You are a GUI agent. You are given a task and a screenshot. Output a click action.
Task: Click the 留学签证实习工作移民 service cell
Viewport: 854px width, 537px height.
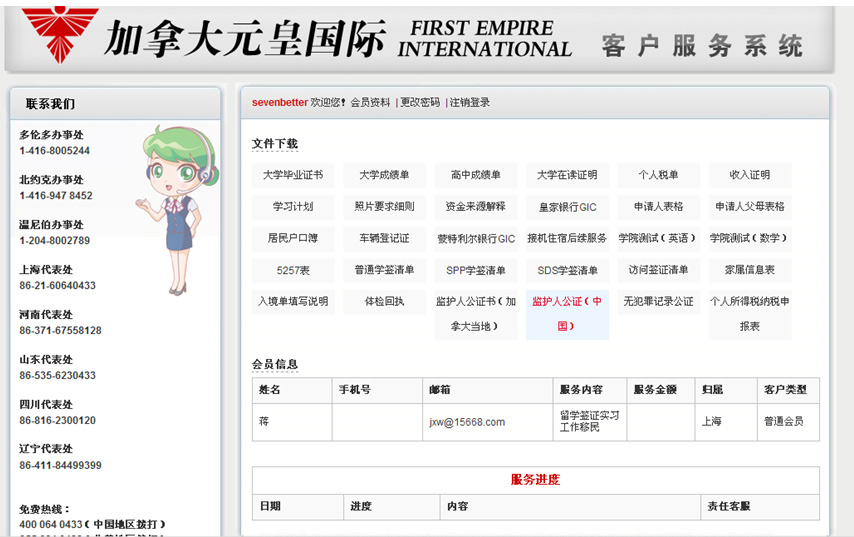tap(590, 422)
